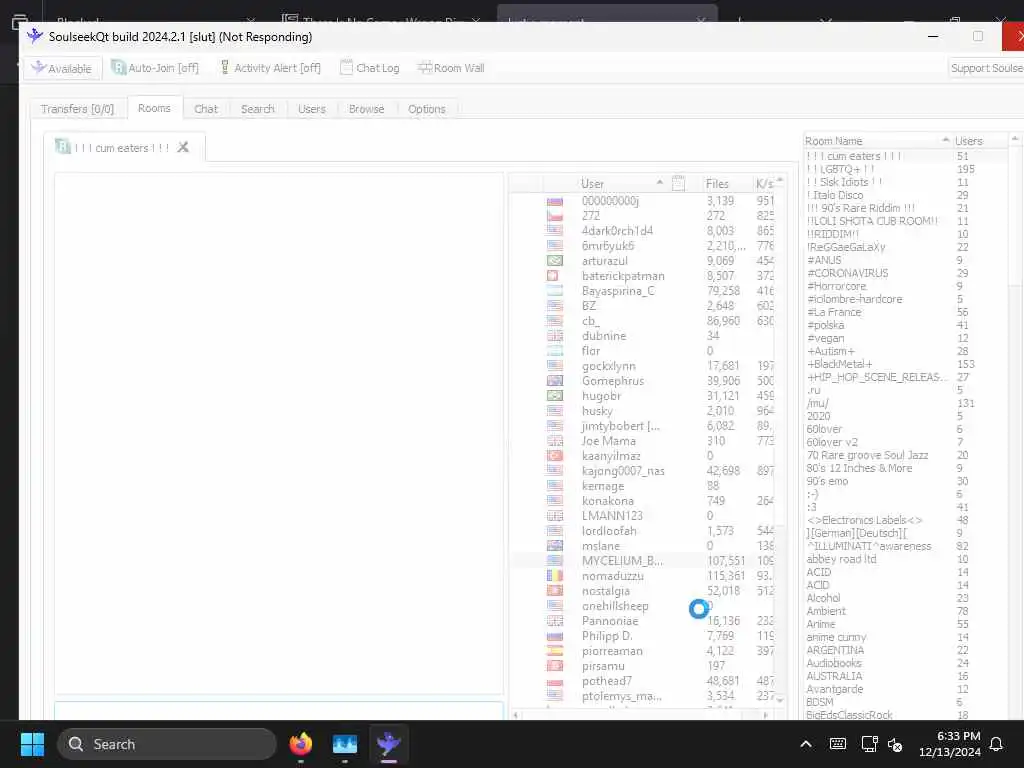
Task: Click the flag icon next to konakona
Action: coord(554,501)
